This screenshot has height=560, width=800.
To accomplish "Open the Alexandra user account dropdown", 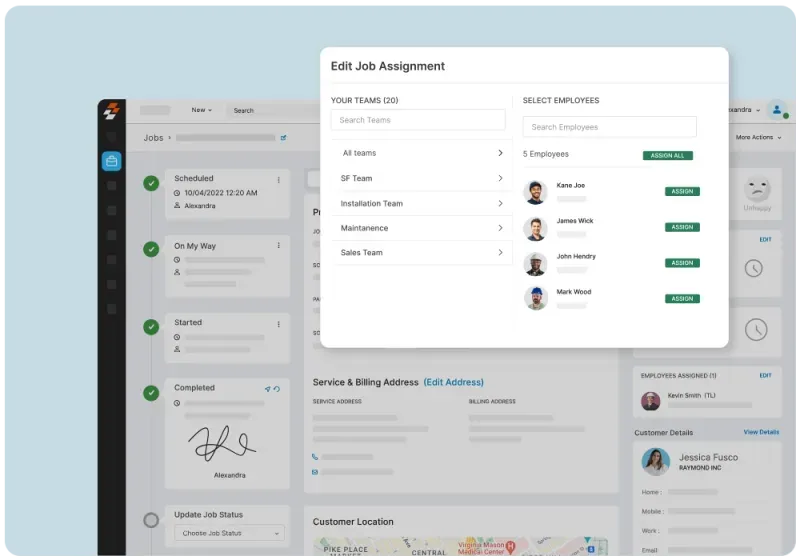I will [x=744, y=110].
